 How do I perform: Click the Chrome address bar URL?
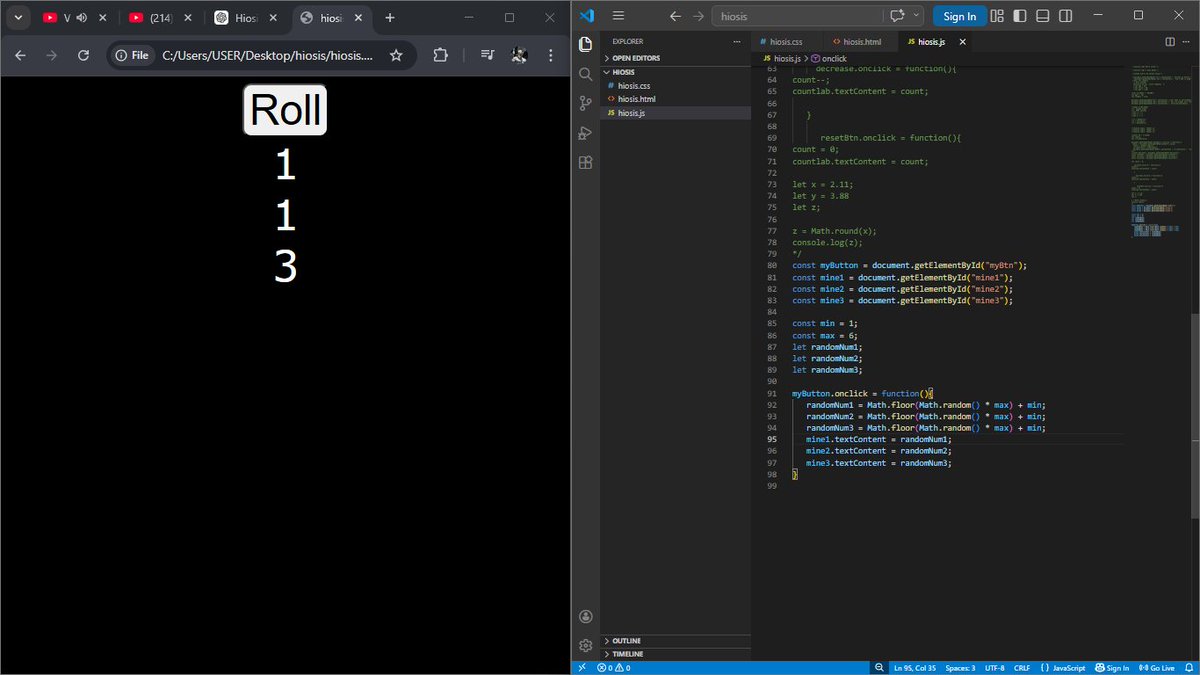tap(268, 56)
